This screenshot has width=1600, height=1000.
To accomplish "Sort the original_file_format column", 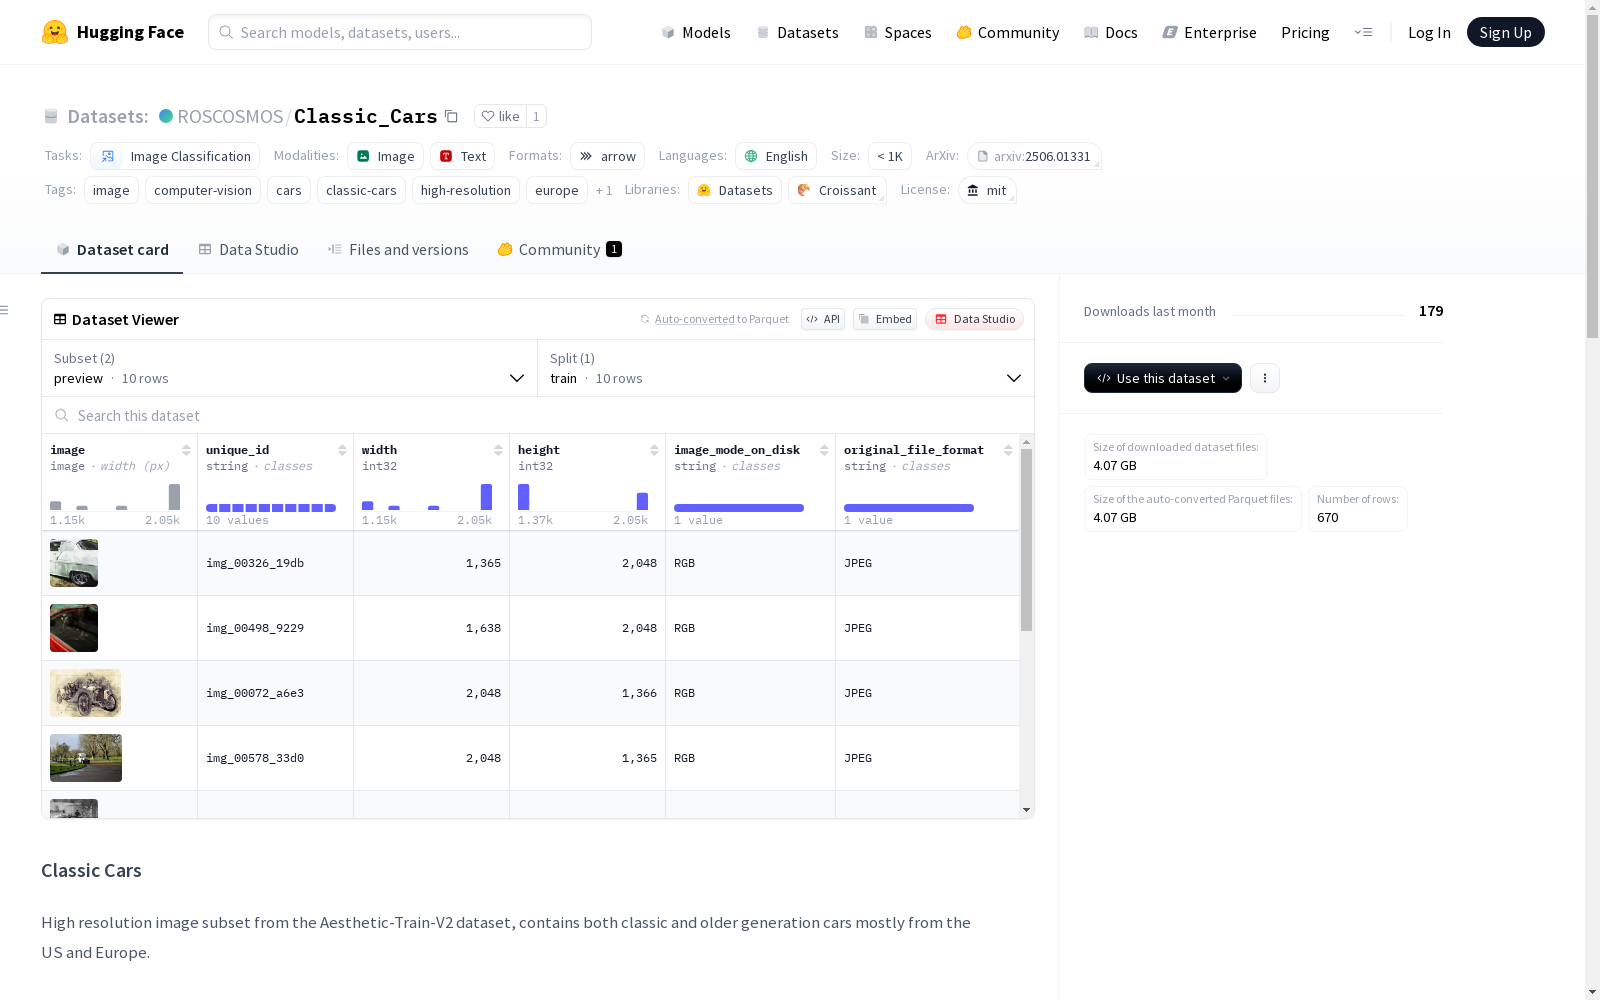I will 1008,450.
